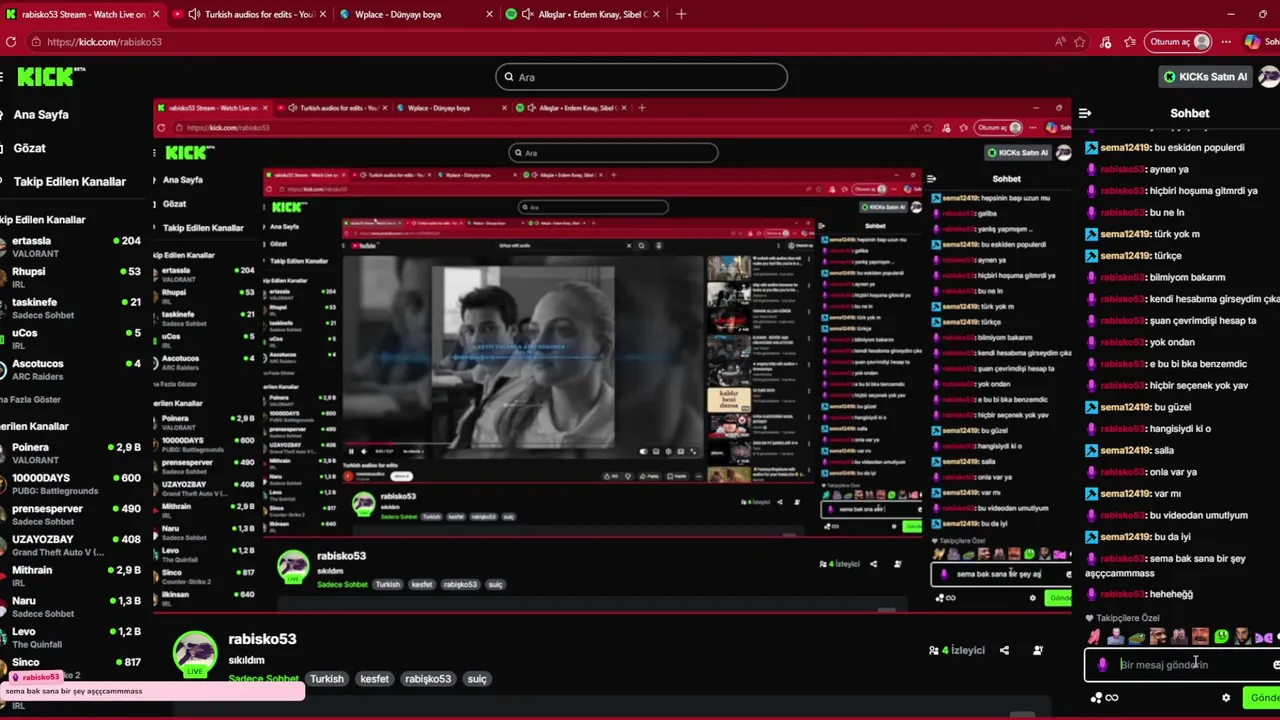The width and height of the screenshot is (1280, 720).
Task: Open Poinera recommended channel
Action: [x=70, y=453]
